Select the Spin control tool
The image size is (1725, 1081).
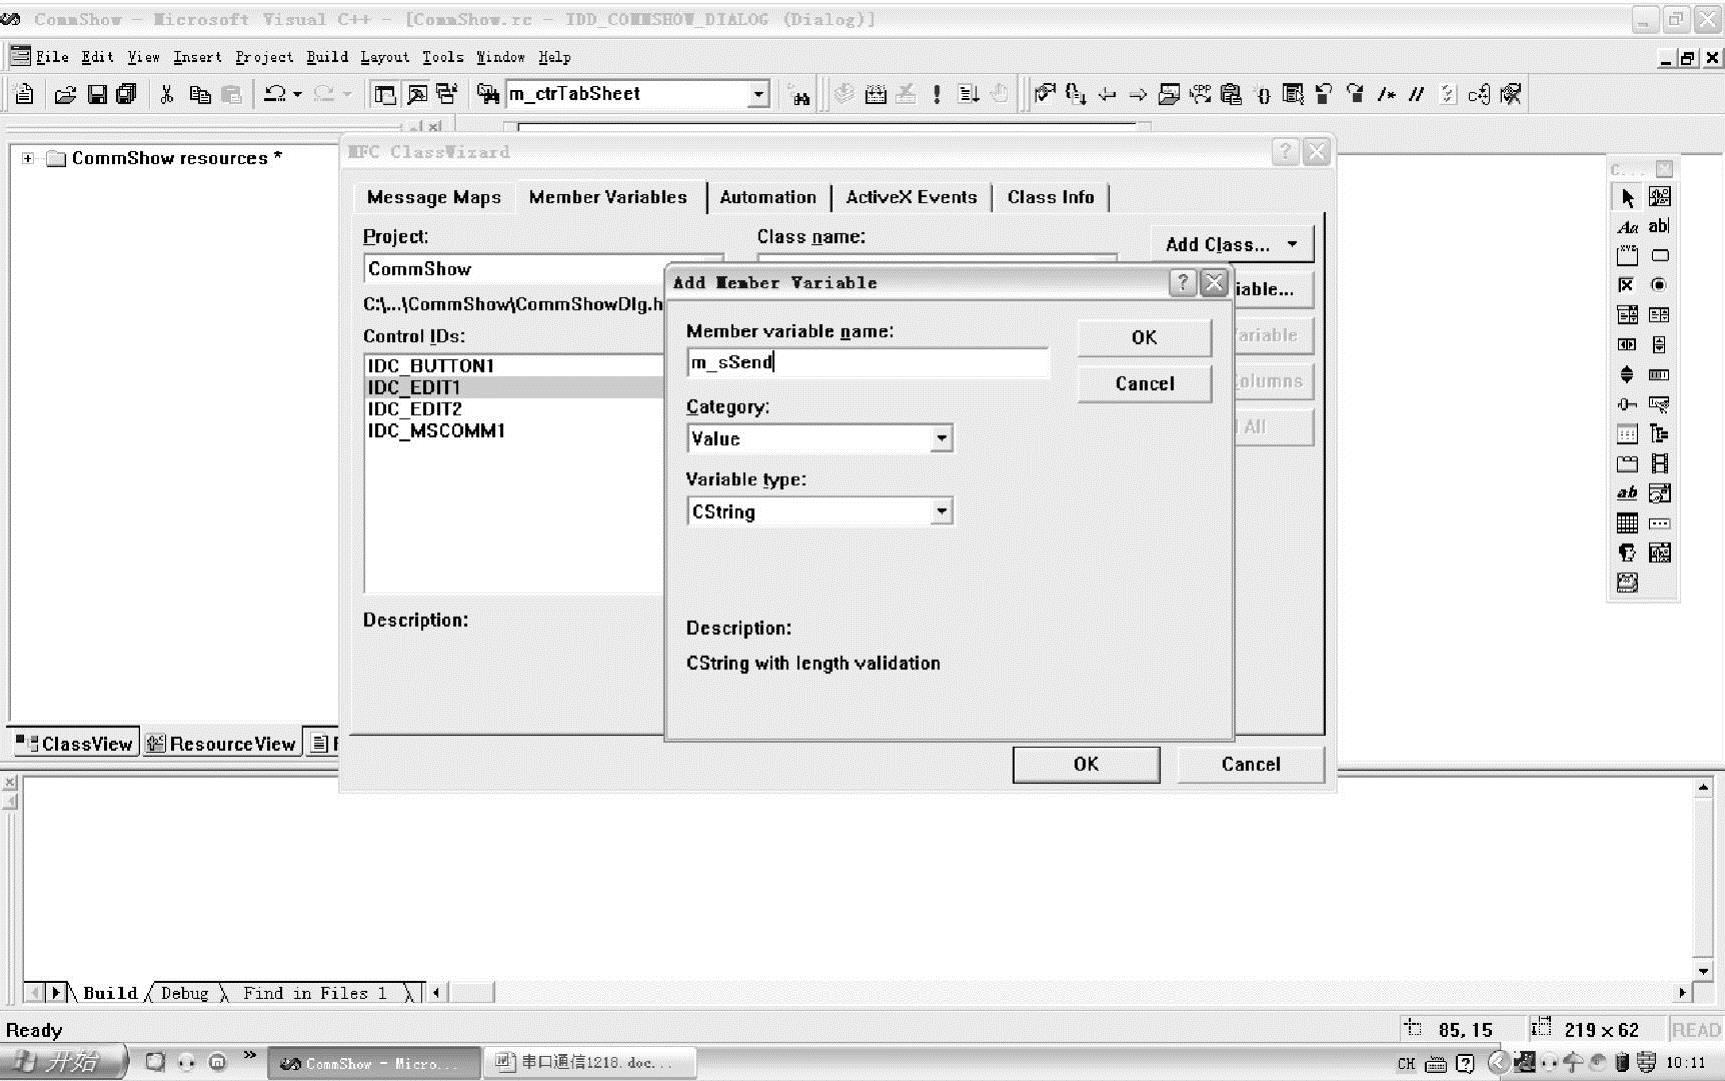pos(1627,375)
